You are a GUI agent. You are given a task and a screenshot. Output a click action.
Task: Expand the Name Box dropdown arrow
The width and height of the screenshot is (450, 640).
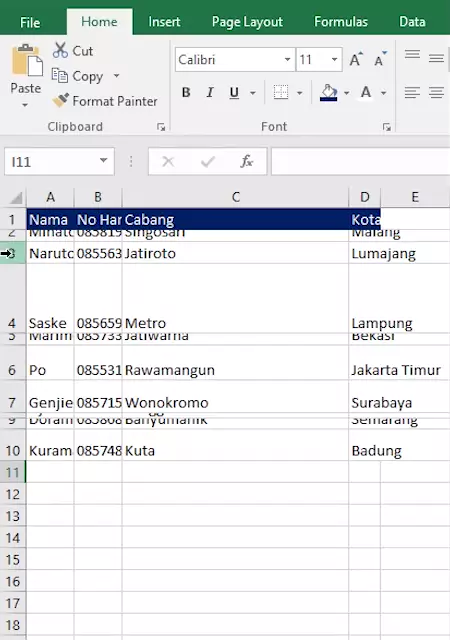point(104,161)
